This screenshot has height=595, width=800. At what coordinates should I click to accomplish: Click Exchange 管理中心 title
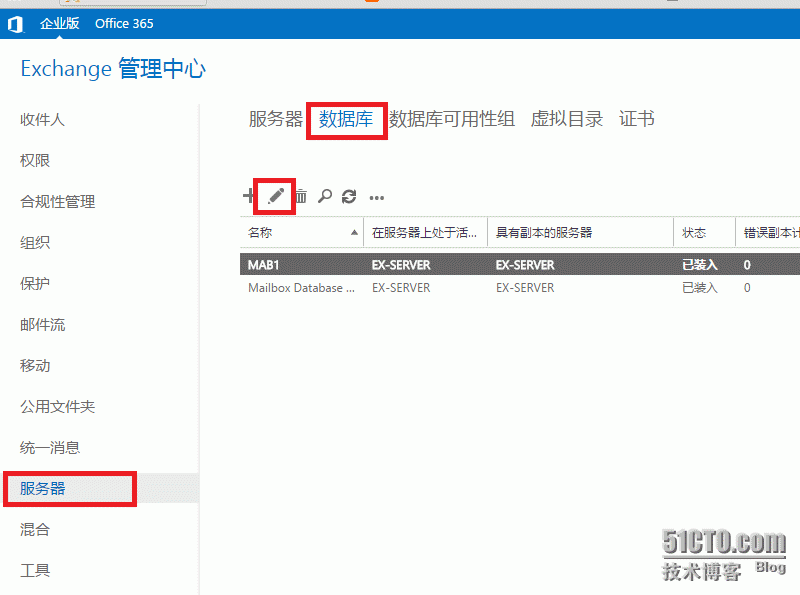[x=113, y=69]
